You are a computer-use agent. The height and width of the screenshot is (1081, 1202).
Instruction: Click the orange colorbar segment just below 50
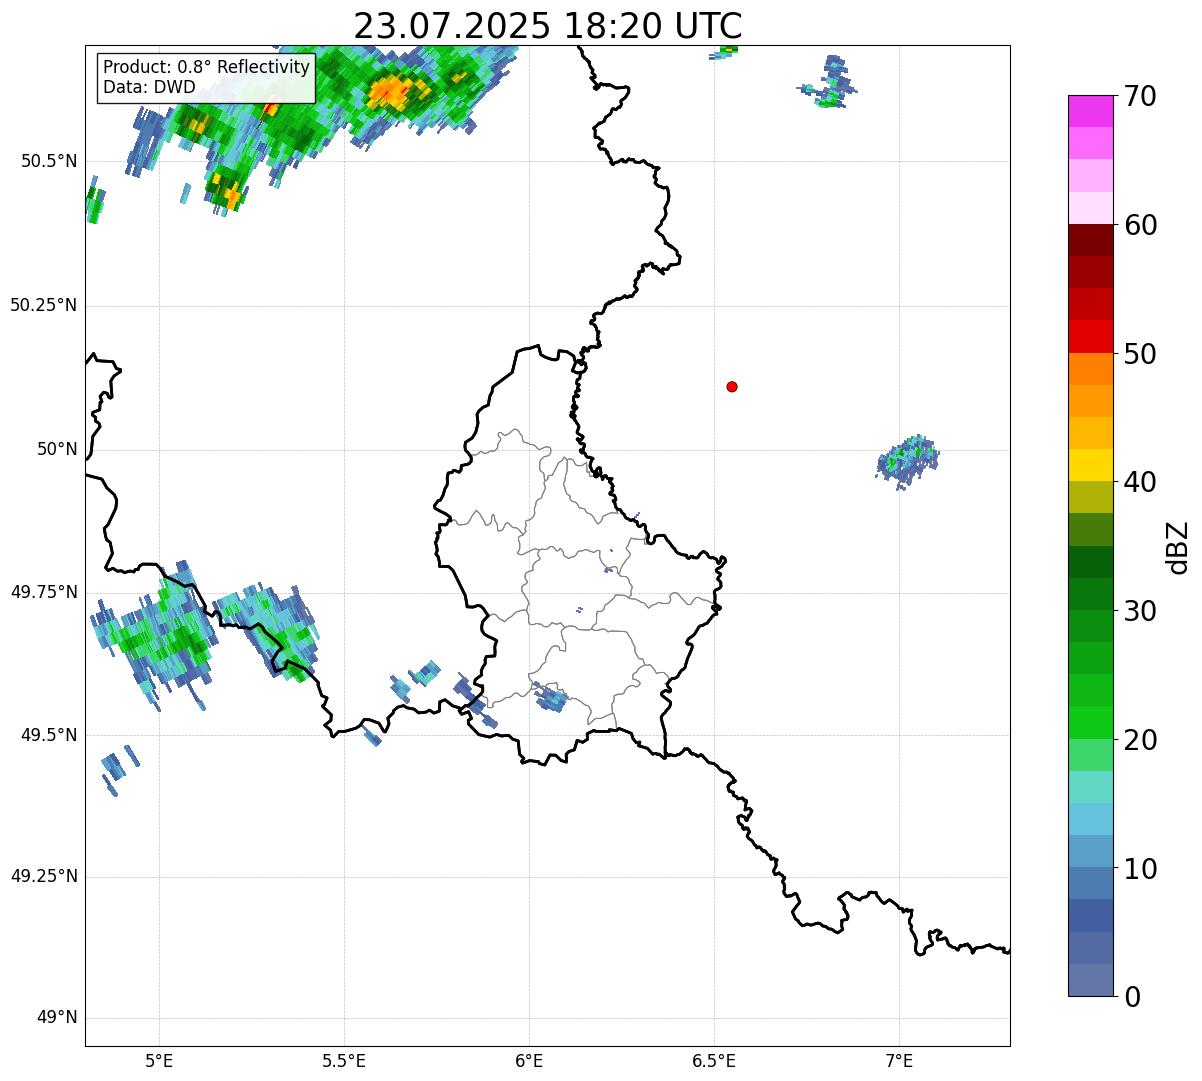(1090, 369)
